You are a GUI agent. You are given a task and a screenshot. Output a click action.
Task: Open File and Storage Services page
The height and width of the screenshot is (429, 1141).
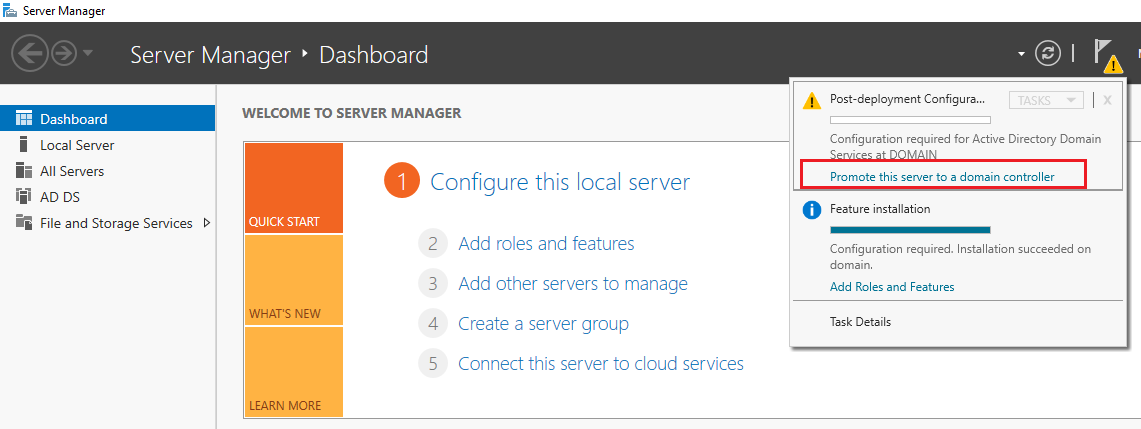point(116,223)
